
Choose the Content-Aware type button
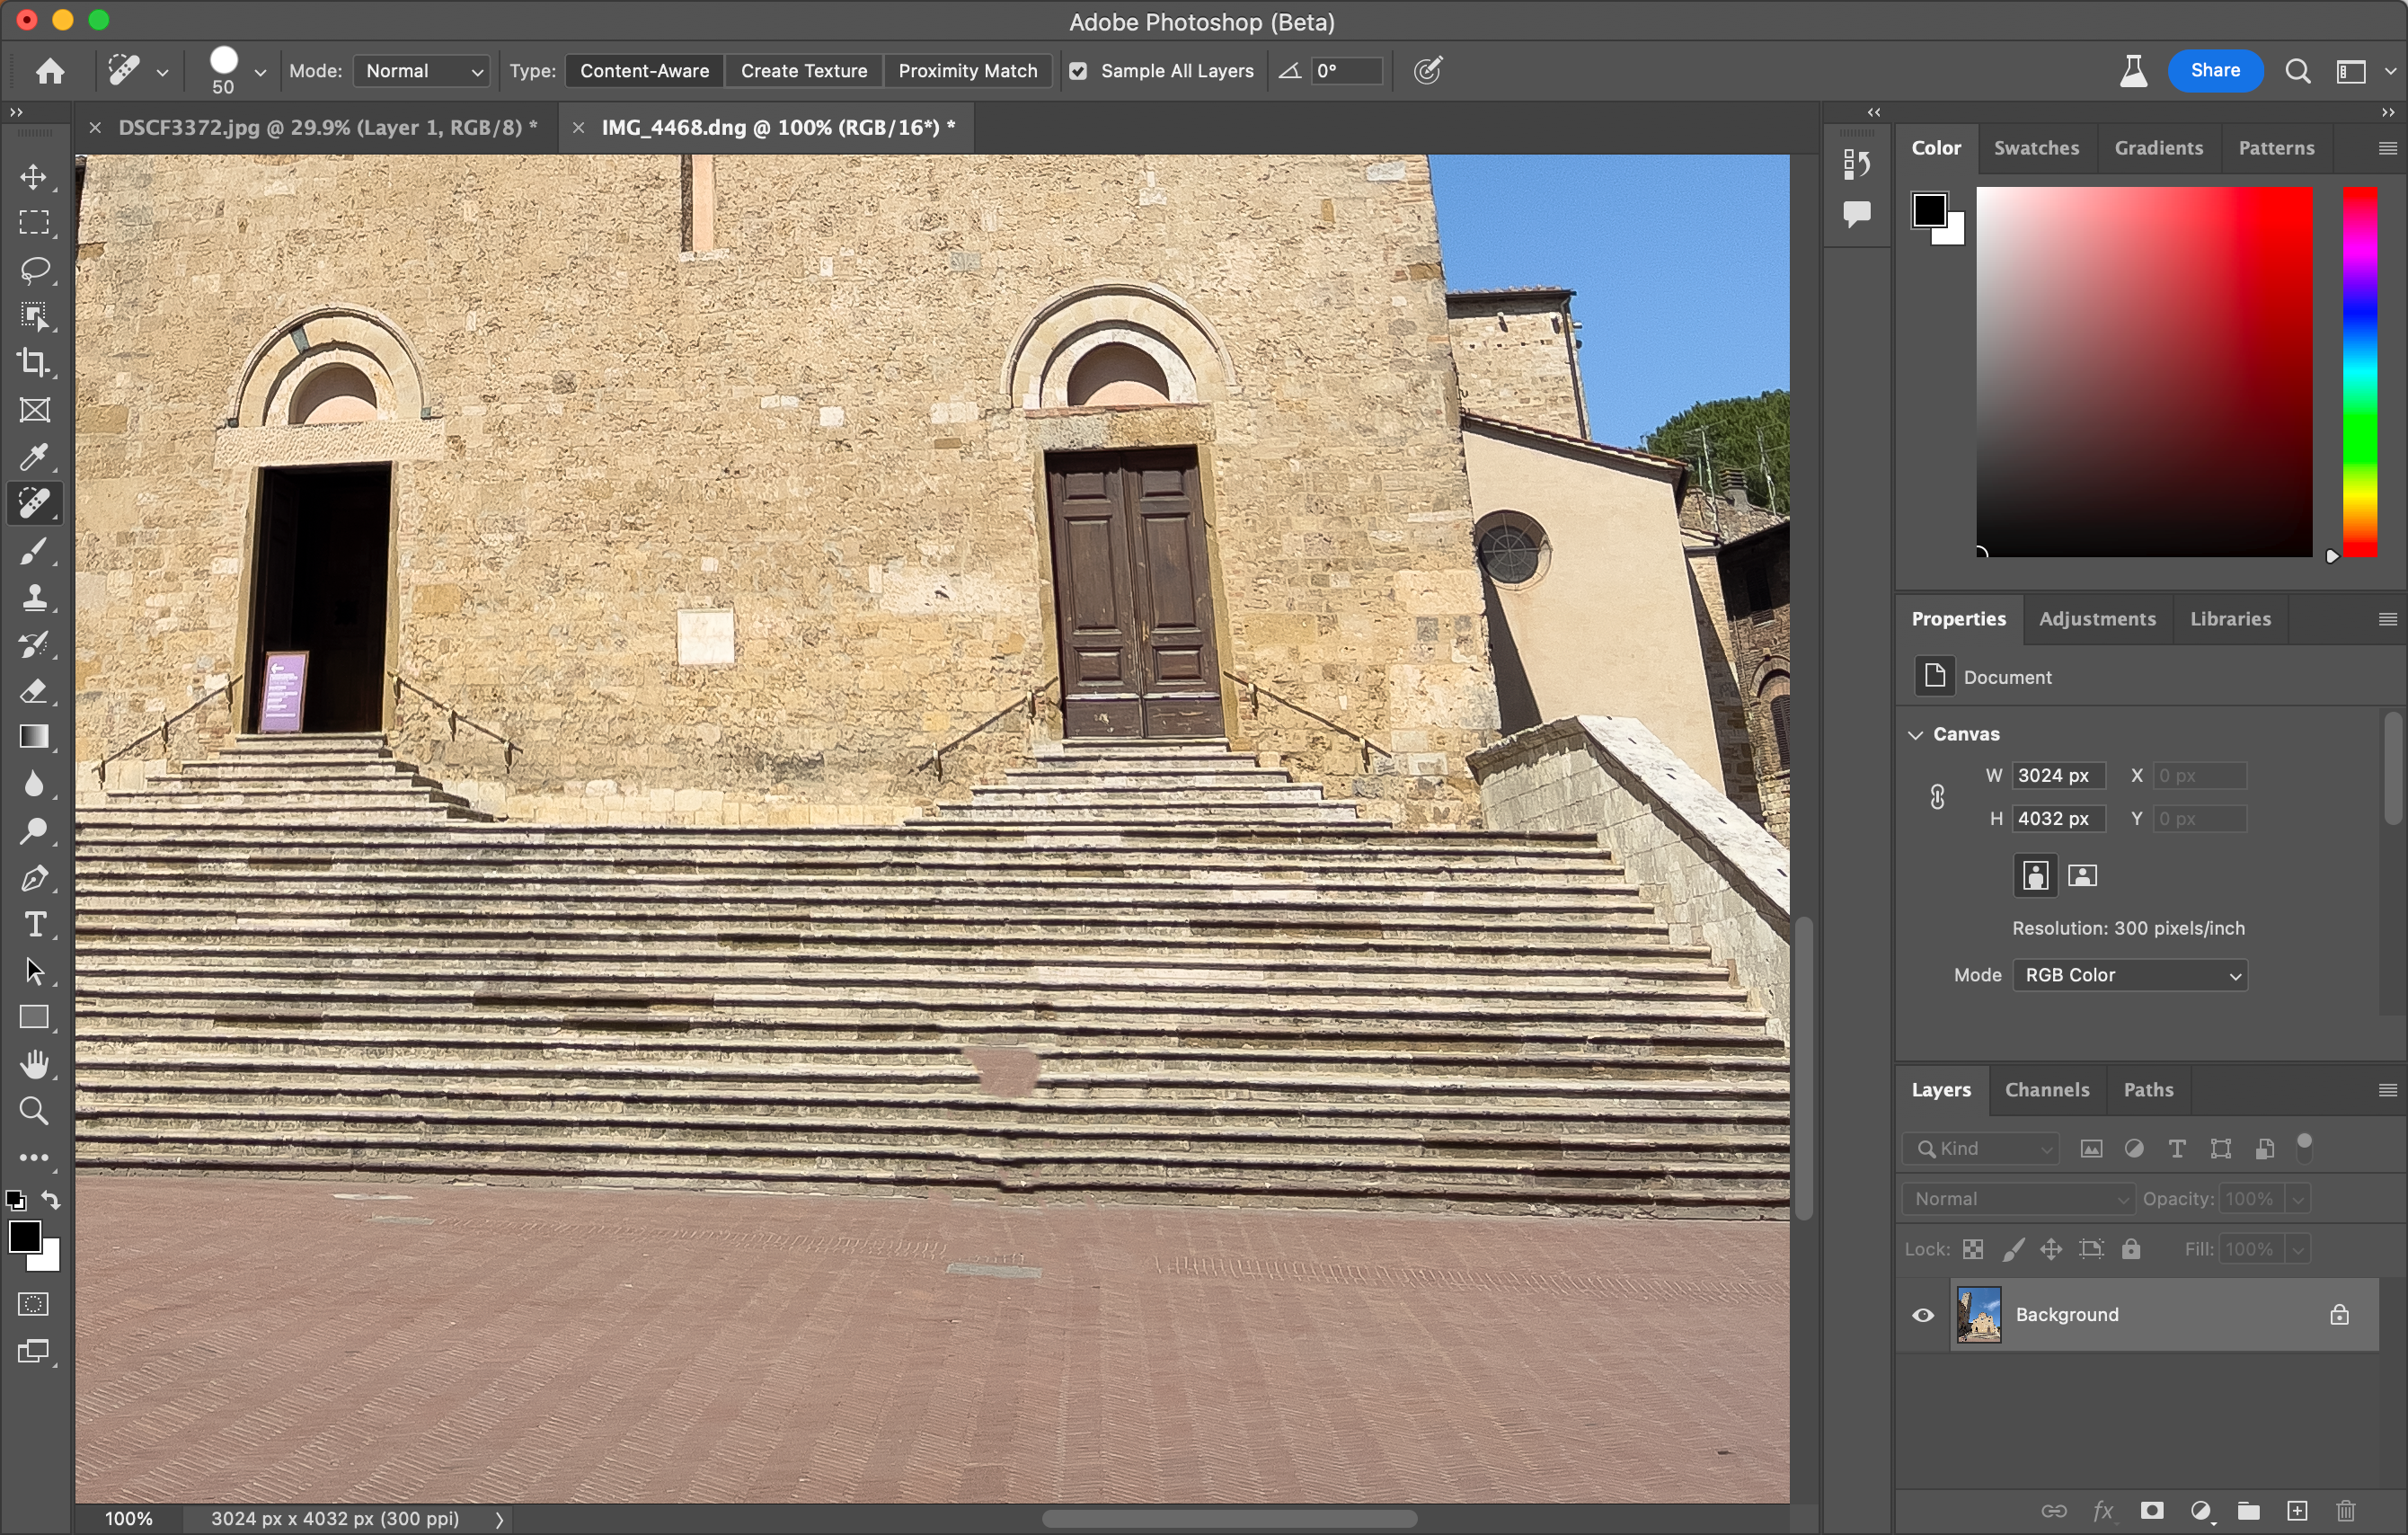tap(644, 71)
